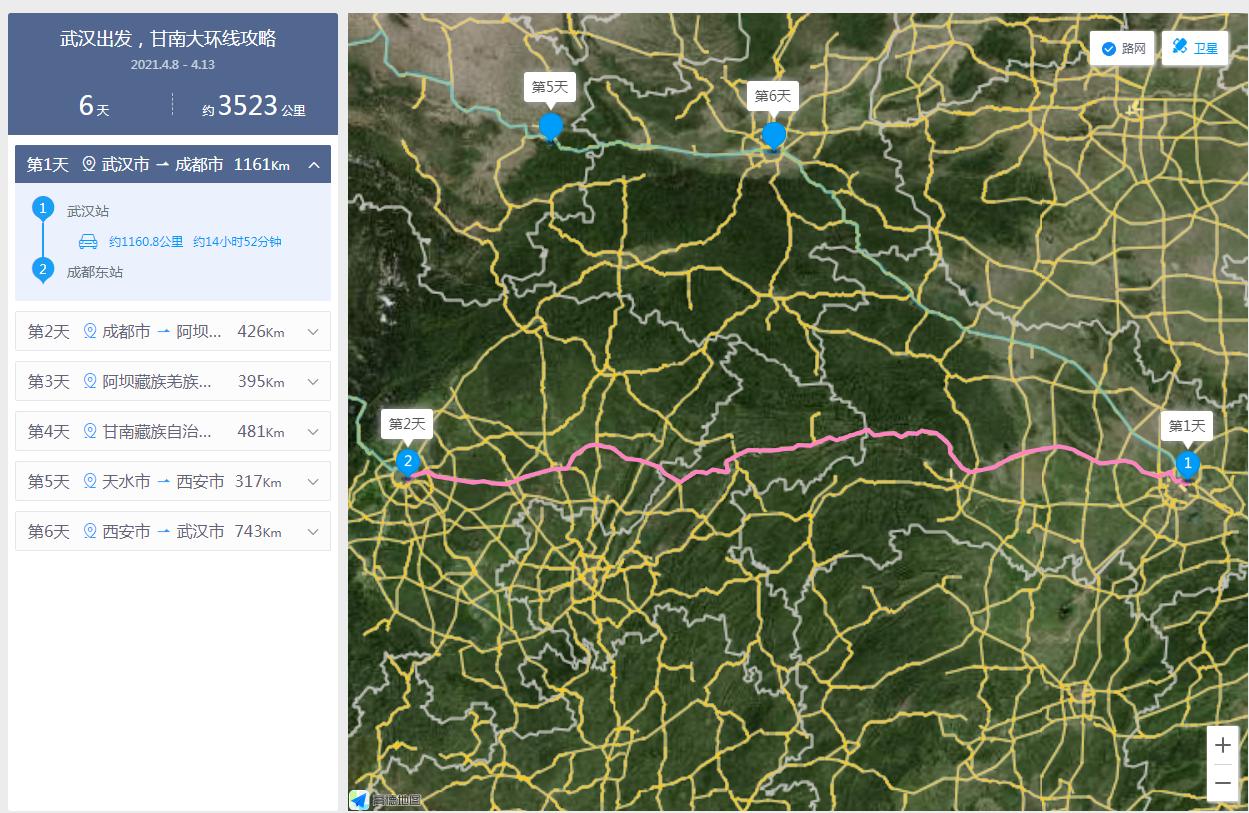
Task: Click the pink Day 1 route line
Action: (x=800, y=445)
